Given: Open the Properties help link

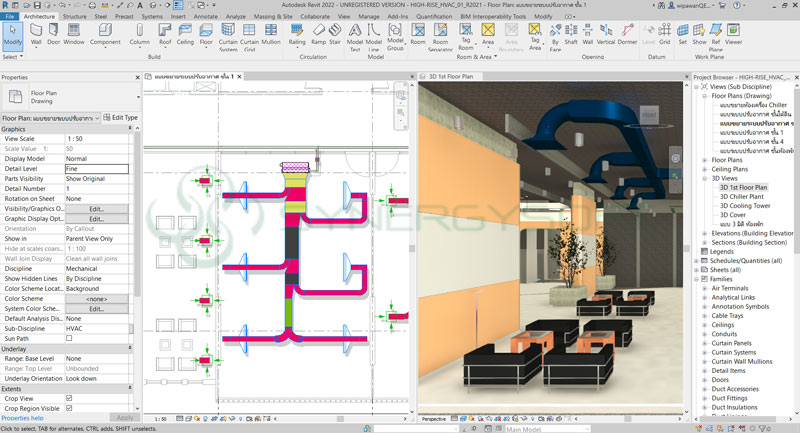Looking at the screenshot, I should point(22,418).
